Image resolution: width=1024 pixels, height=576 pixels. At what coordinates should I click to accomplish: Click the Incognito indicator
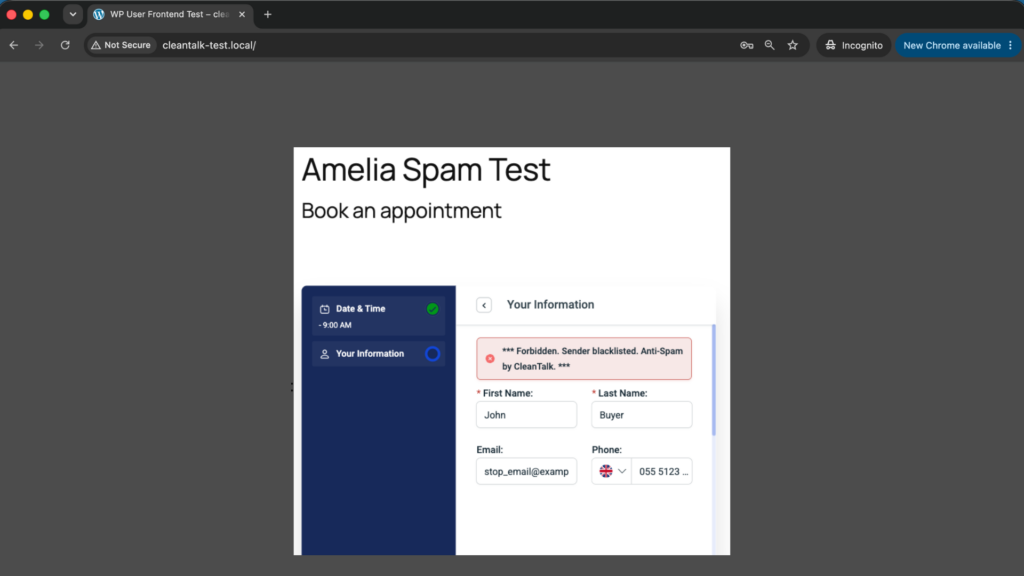tap(854, 45)
